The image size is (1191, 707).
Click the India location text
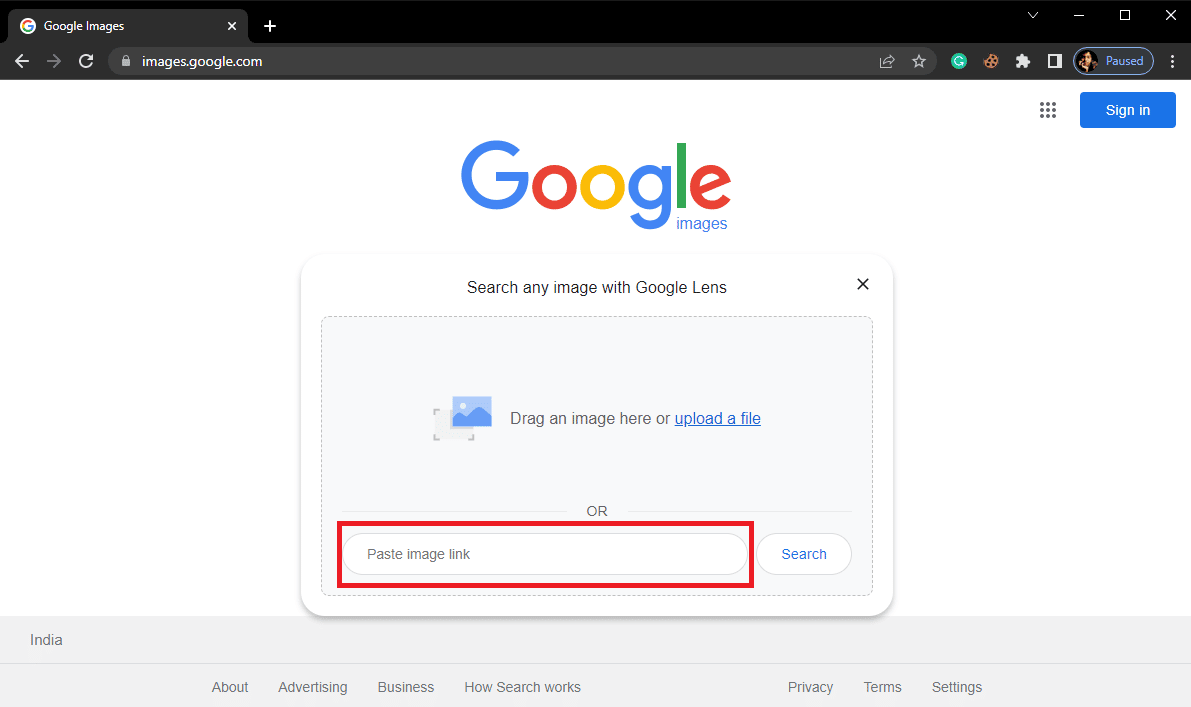46,640
